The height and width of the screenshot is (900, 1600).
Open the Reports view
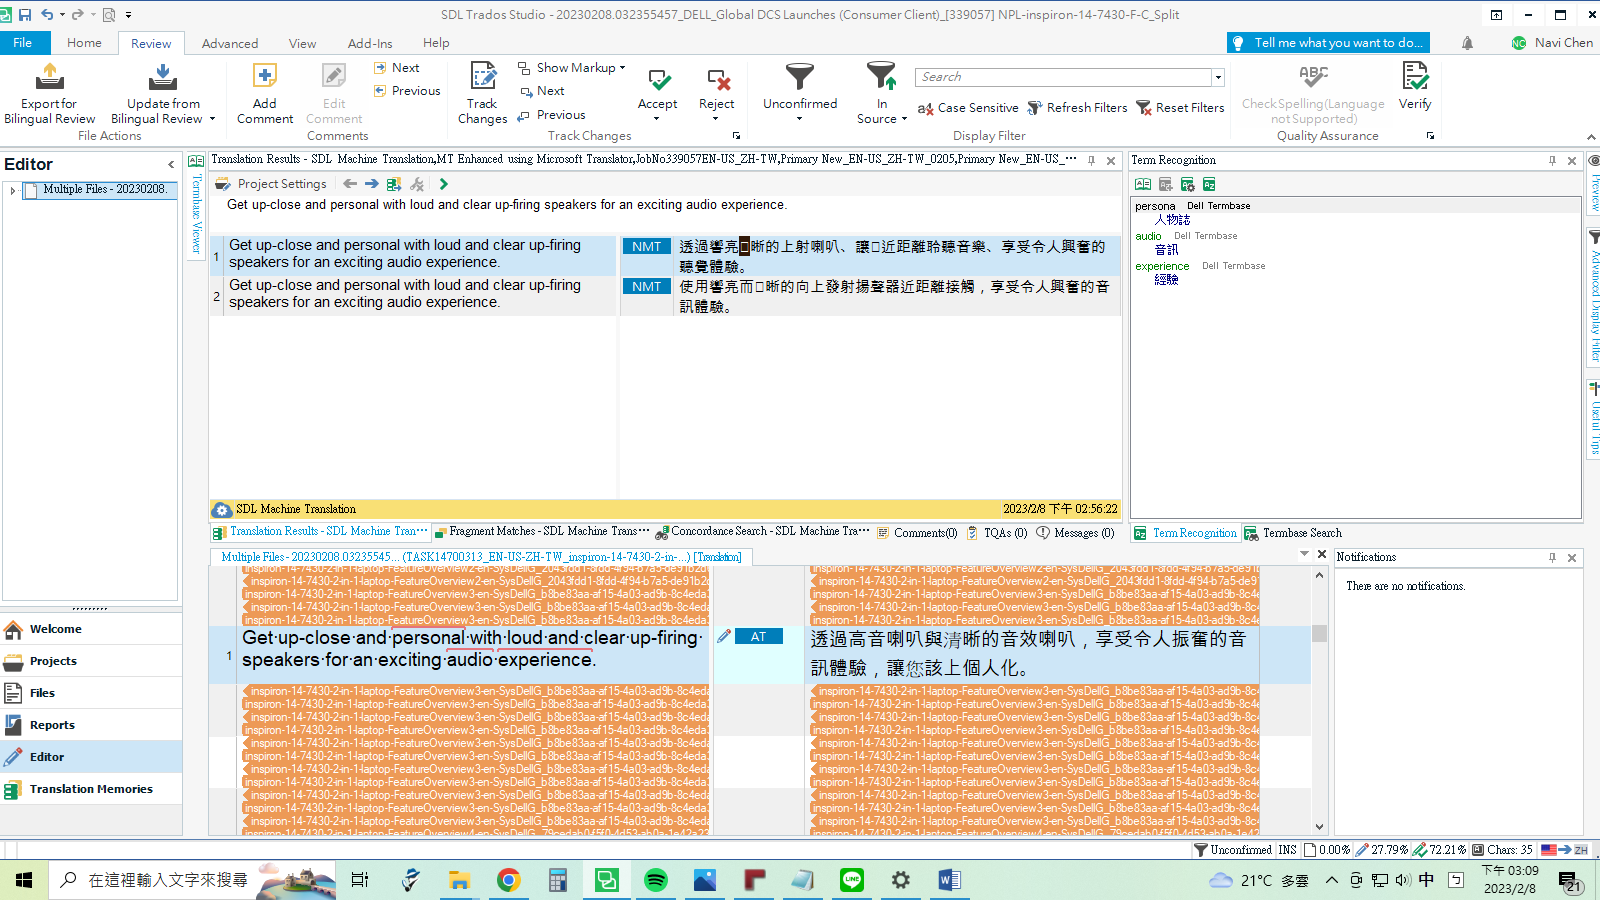point(91,725)
